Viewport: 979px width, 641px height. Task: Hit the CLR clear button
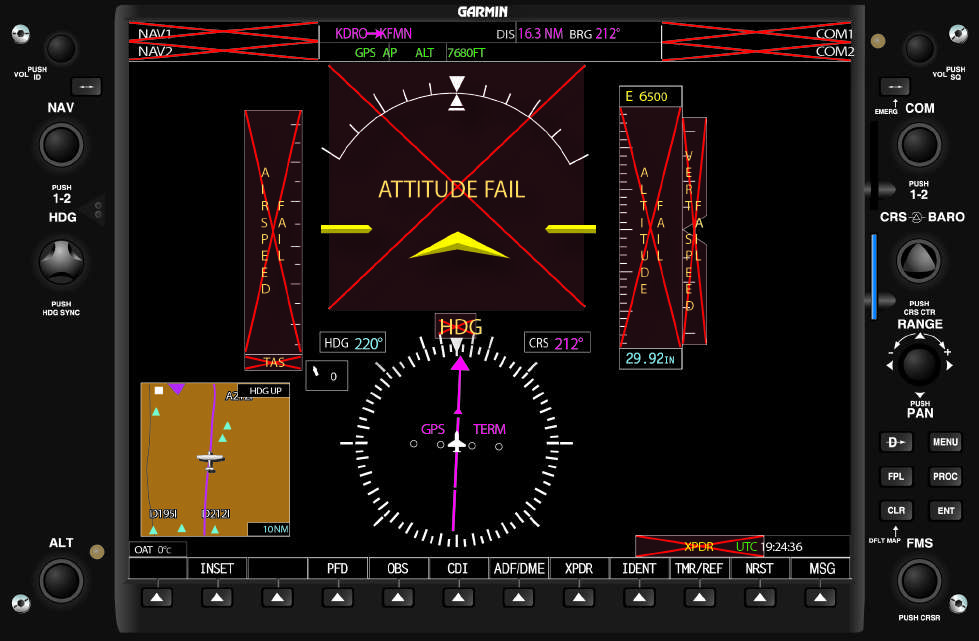pyautogui.click(x=896, y=511)
